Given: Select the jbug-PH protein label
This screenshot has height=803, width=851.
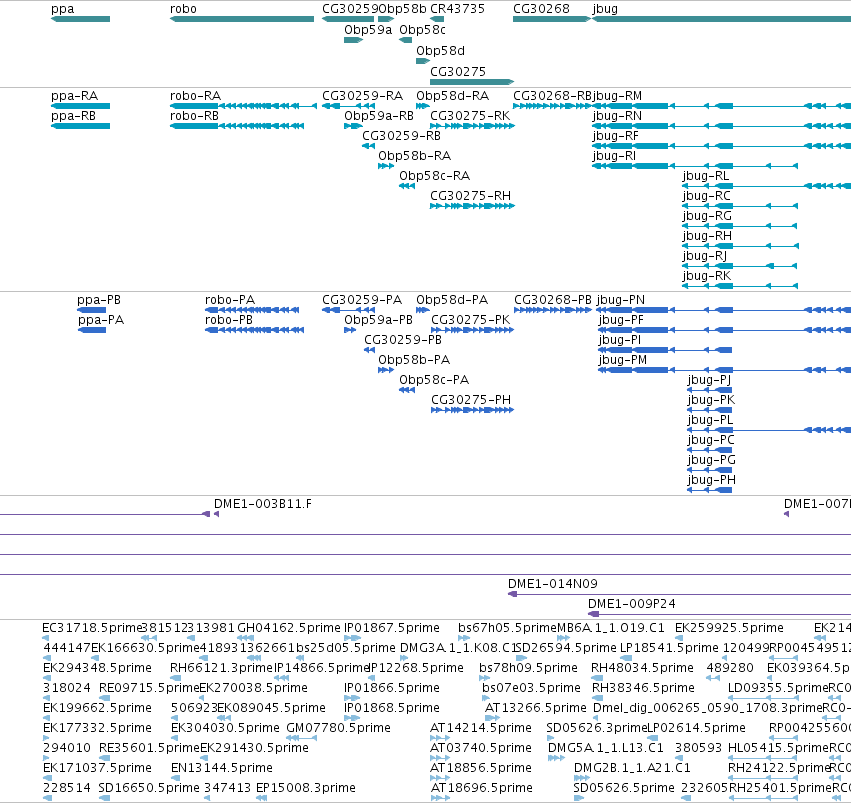Looking at the screenshot, I should coord(712,480).
